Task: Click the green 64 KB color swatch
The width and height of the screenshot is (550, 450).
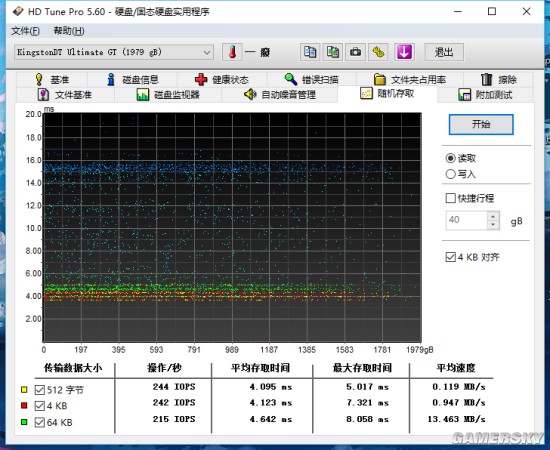Action: (24, 422)
